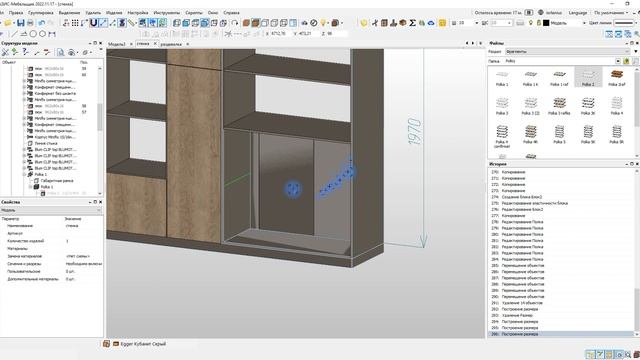Expand the Конфирмат без шканта tree node
The image size is (640, 360).
pyautogui.click(x=24, y=93)
